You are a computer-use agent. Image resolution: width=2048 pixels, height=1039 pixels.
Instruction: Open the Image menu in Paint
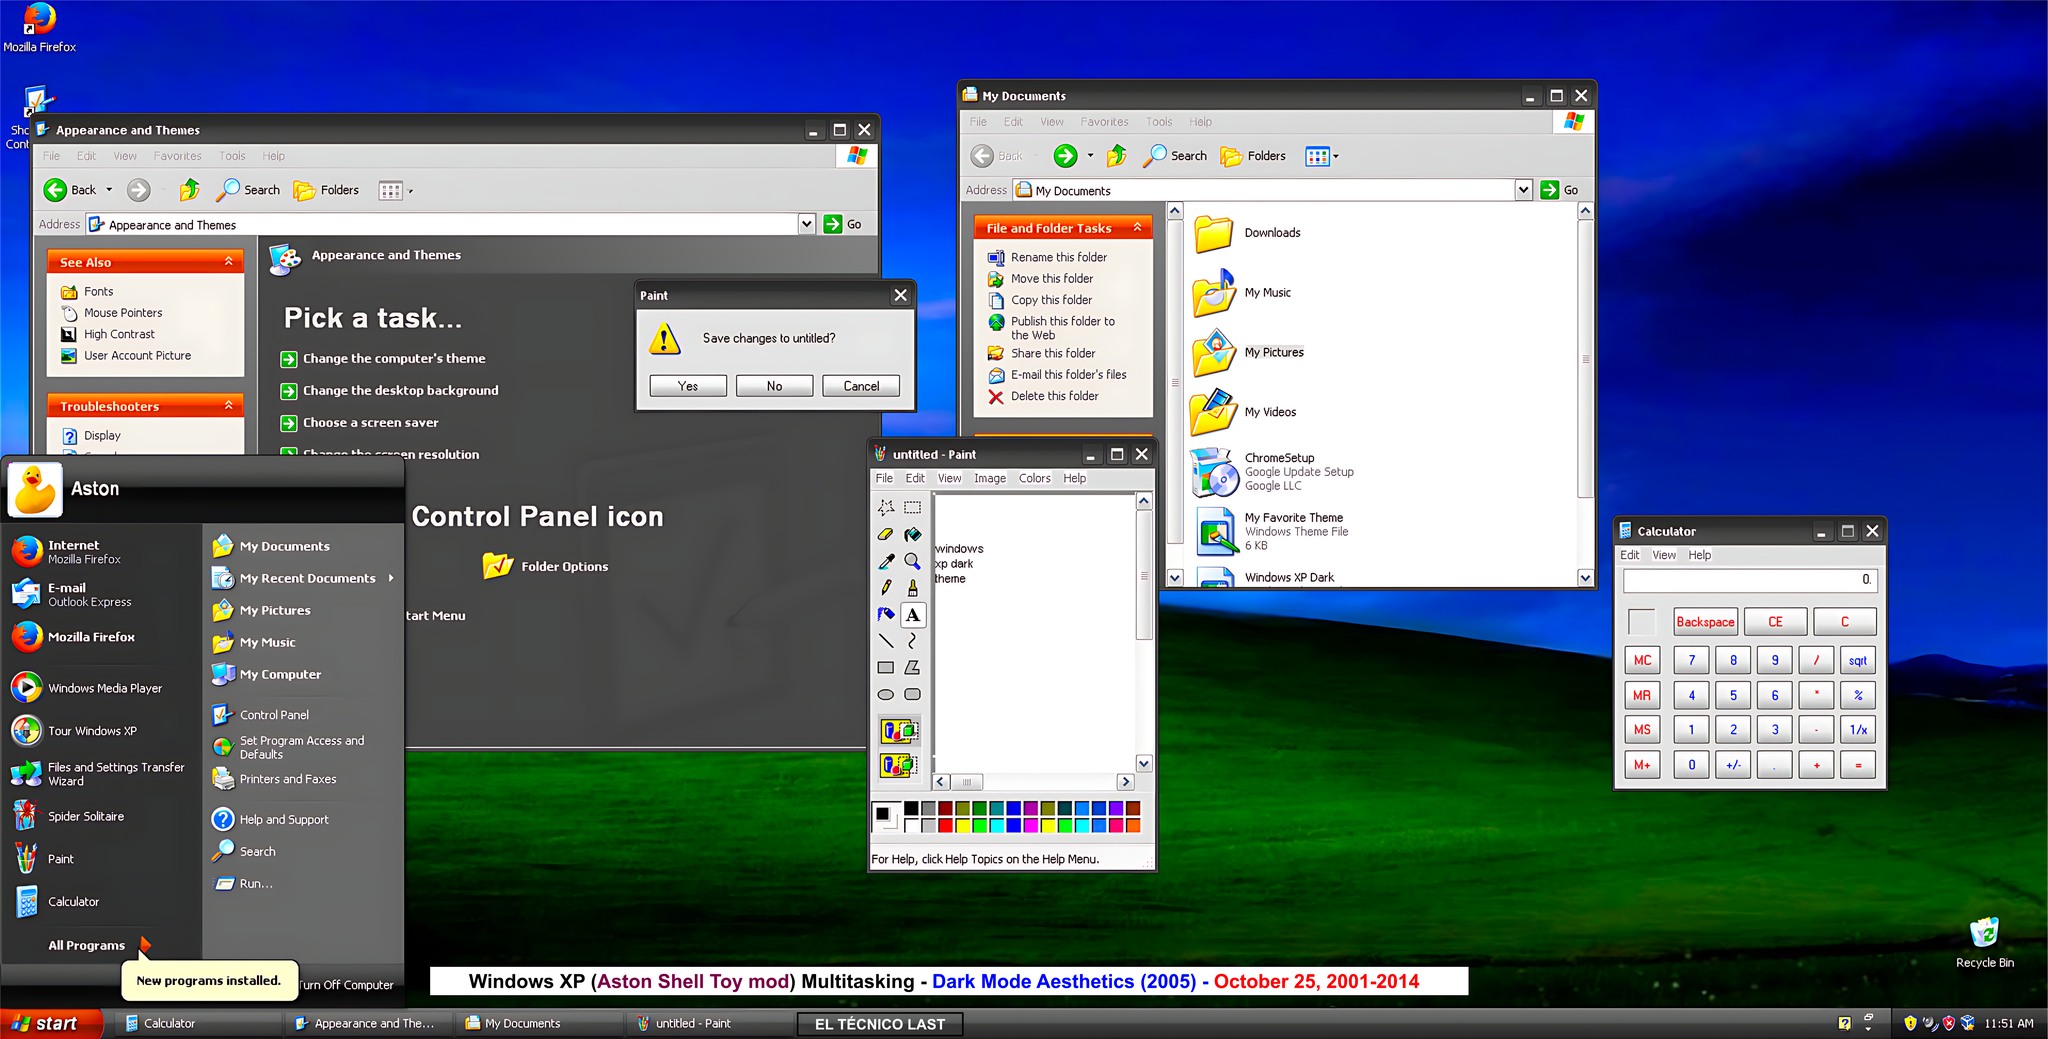pyautogui.click(x=990, y=478)
